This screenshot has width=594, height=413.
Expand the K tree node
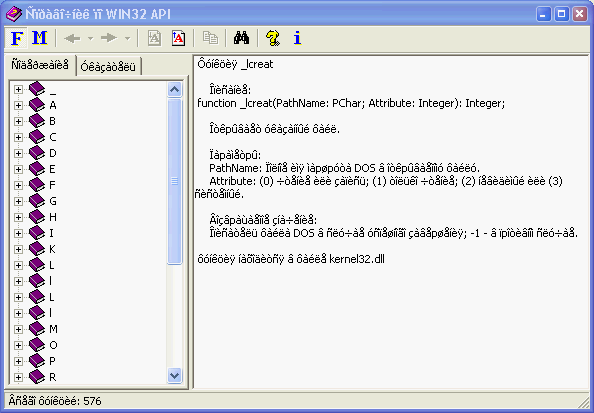click(x=18, y=249)
